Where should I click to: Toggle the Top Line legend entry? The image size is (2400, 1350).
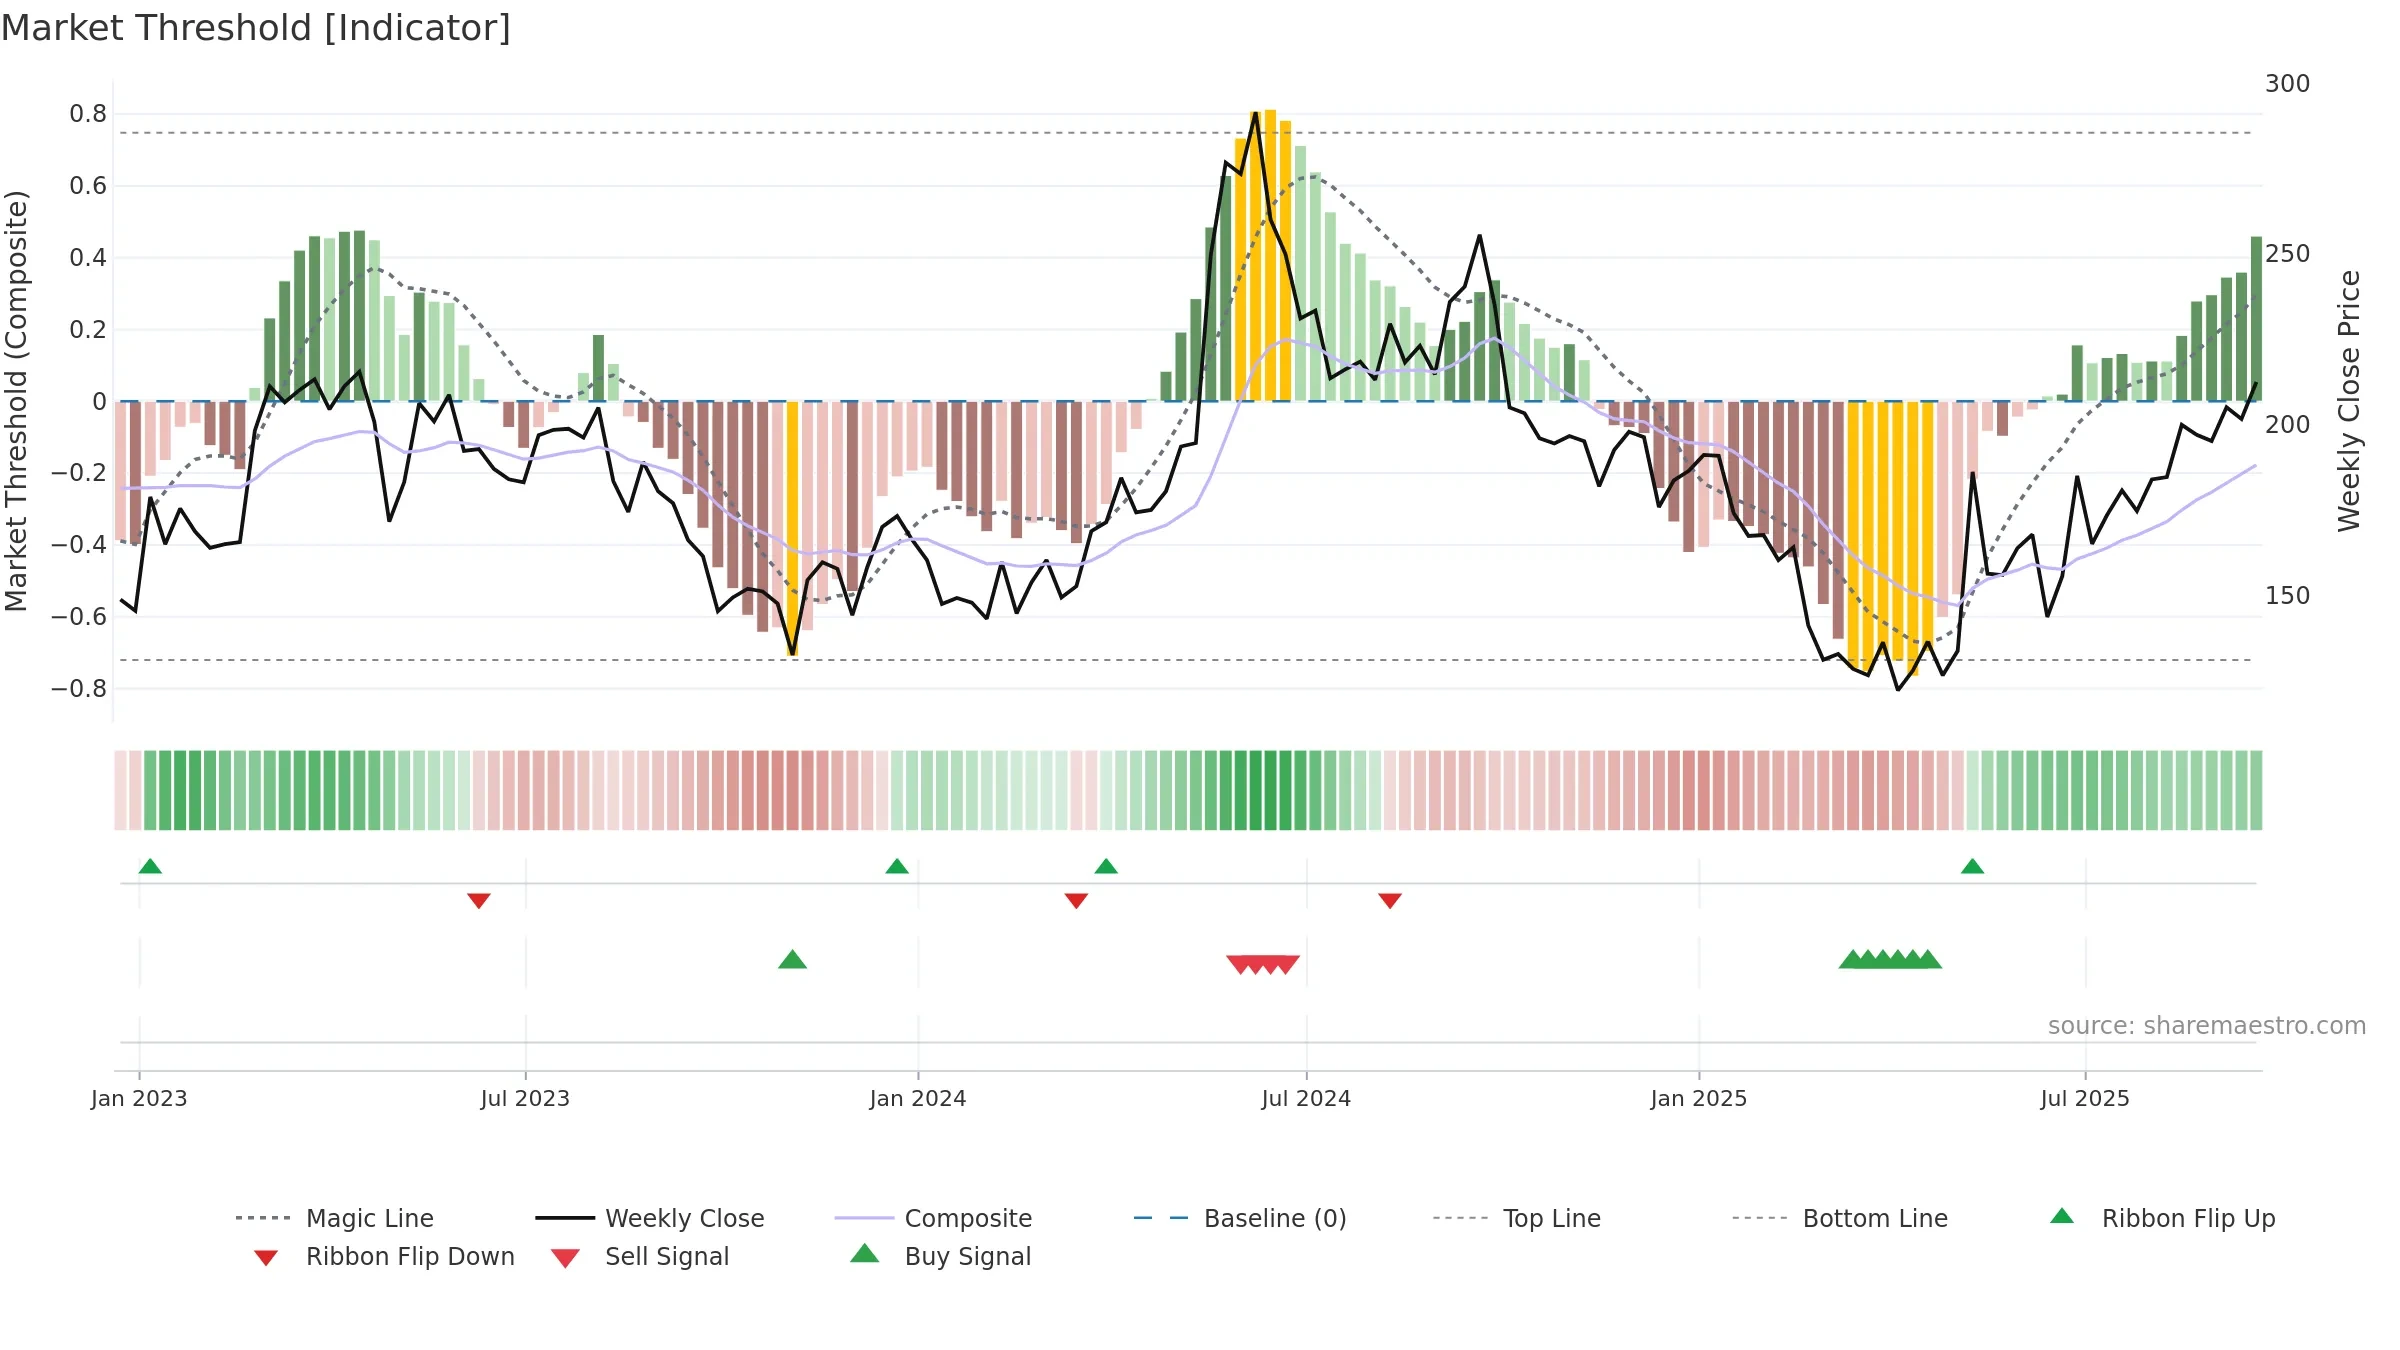[x=1517, y=1218]
